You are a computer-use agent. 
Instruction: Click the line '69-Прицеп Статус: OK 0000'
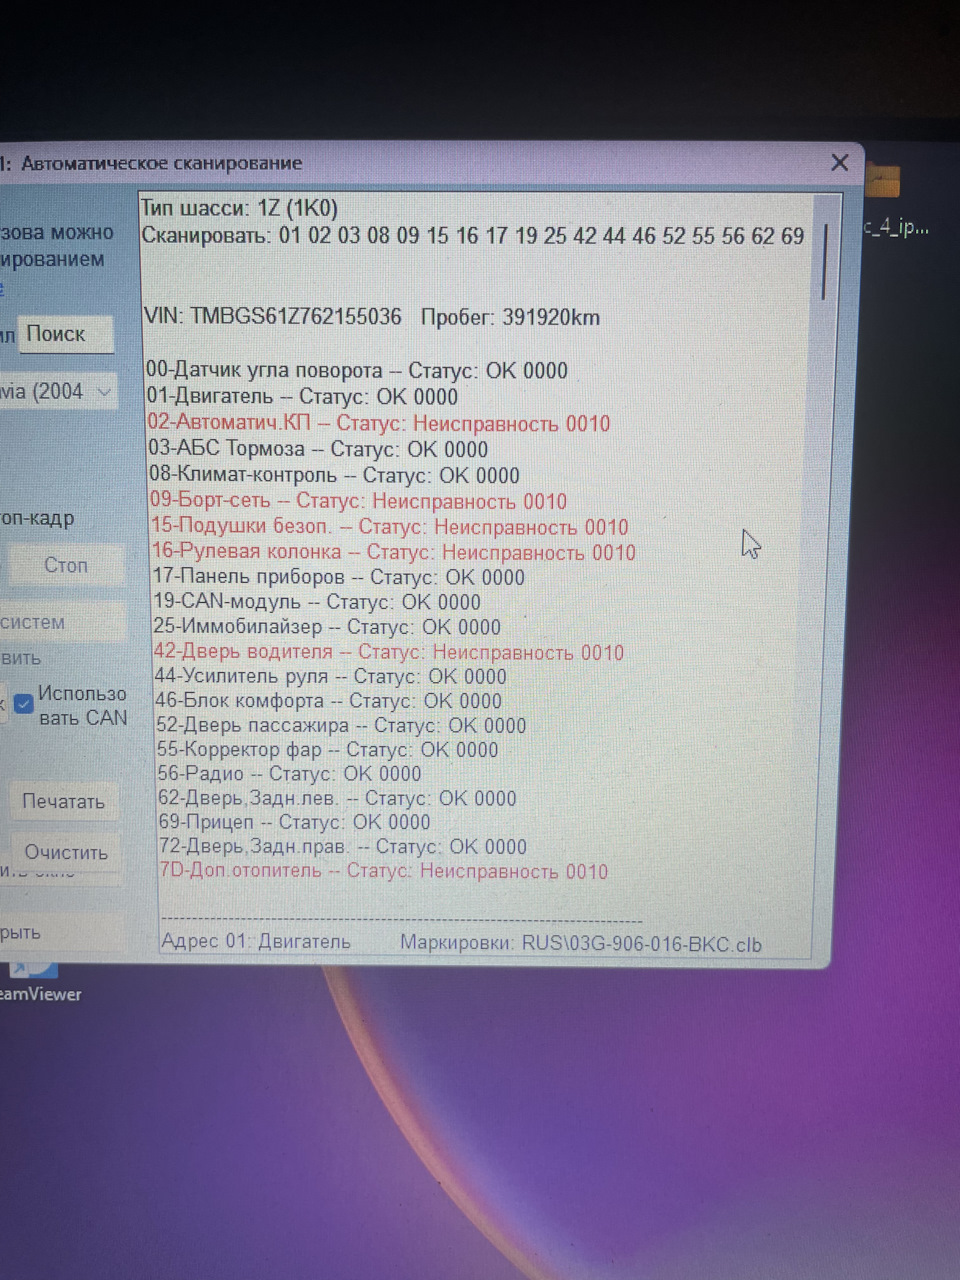point(294,823)
